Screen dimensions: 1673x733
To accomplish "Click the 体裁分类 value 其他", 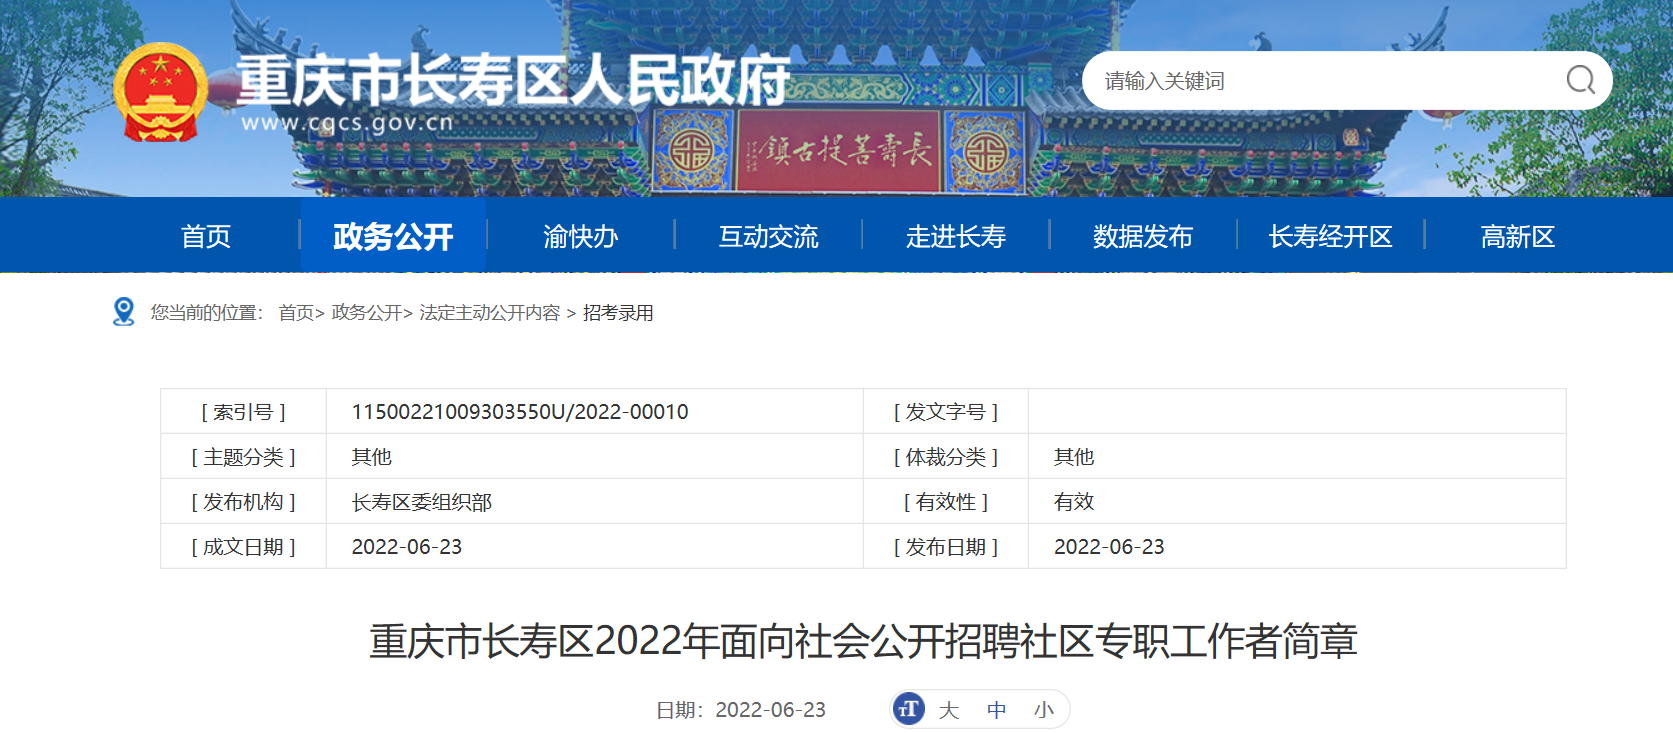I will (x=1074, y=457).
